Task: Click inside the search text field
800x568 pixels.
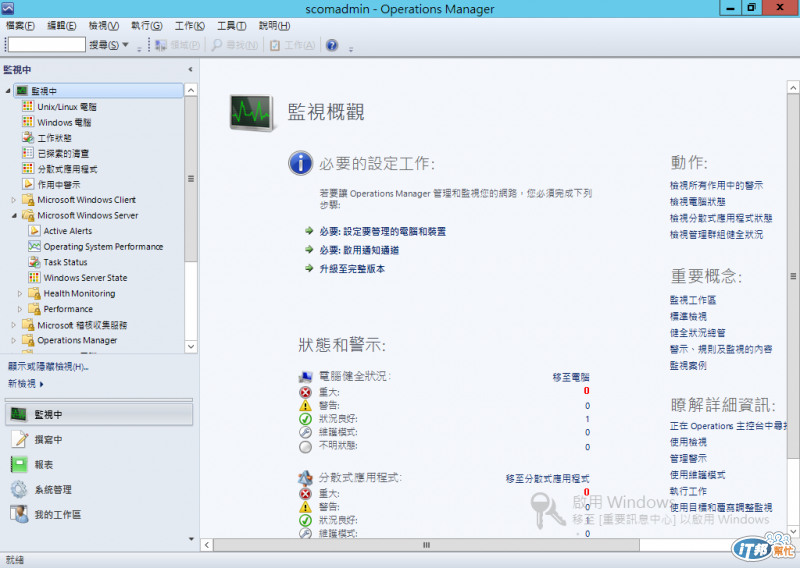Action: pos(46,44)
